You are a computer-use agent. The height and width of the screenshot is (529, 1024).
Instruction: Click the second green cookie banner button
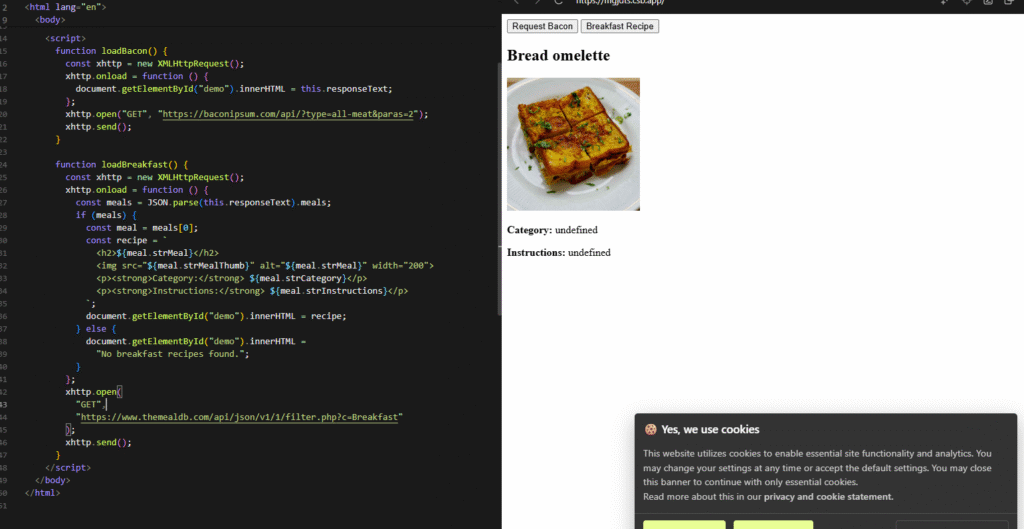[x=773, y=524]
